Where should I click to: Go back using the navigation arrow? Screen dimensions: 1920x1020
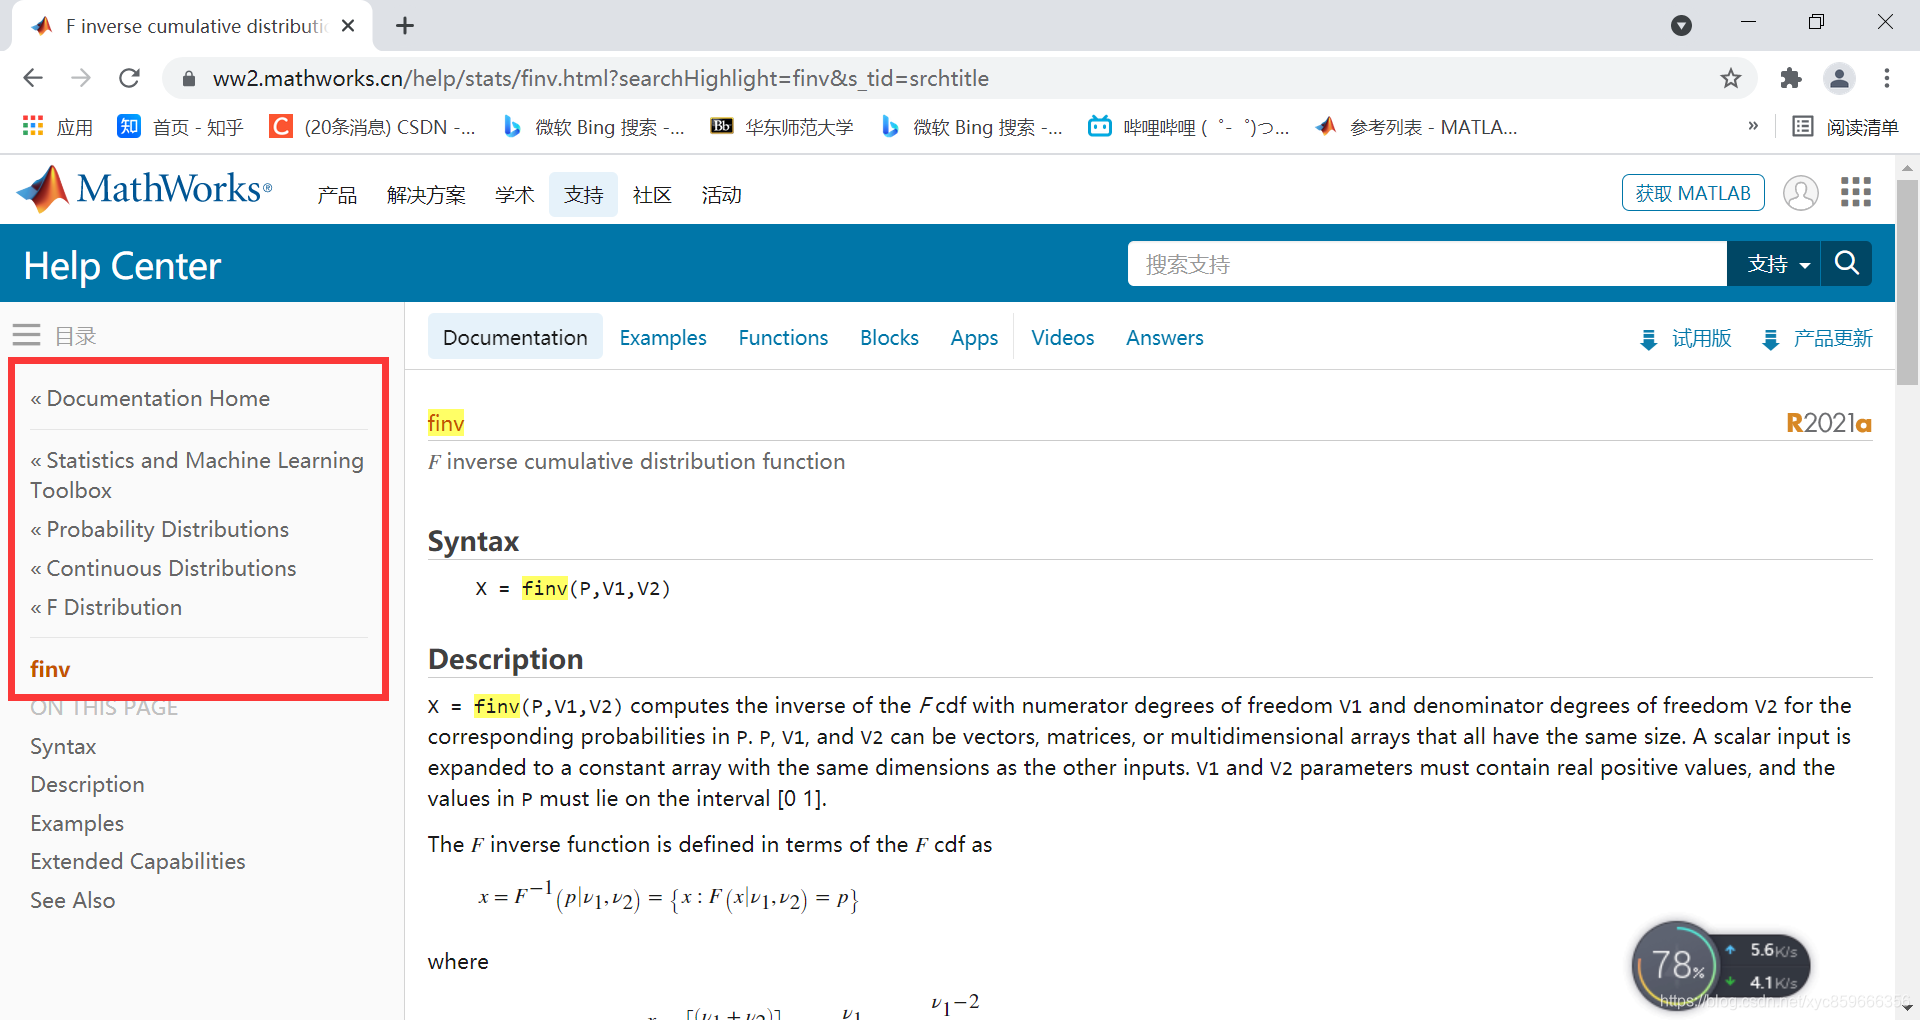(33, 78)
